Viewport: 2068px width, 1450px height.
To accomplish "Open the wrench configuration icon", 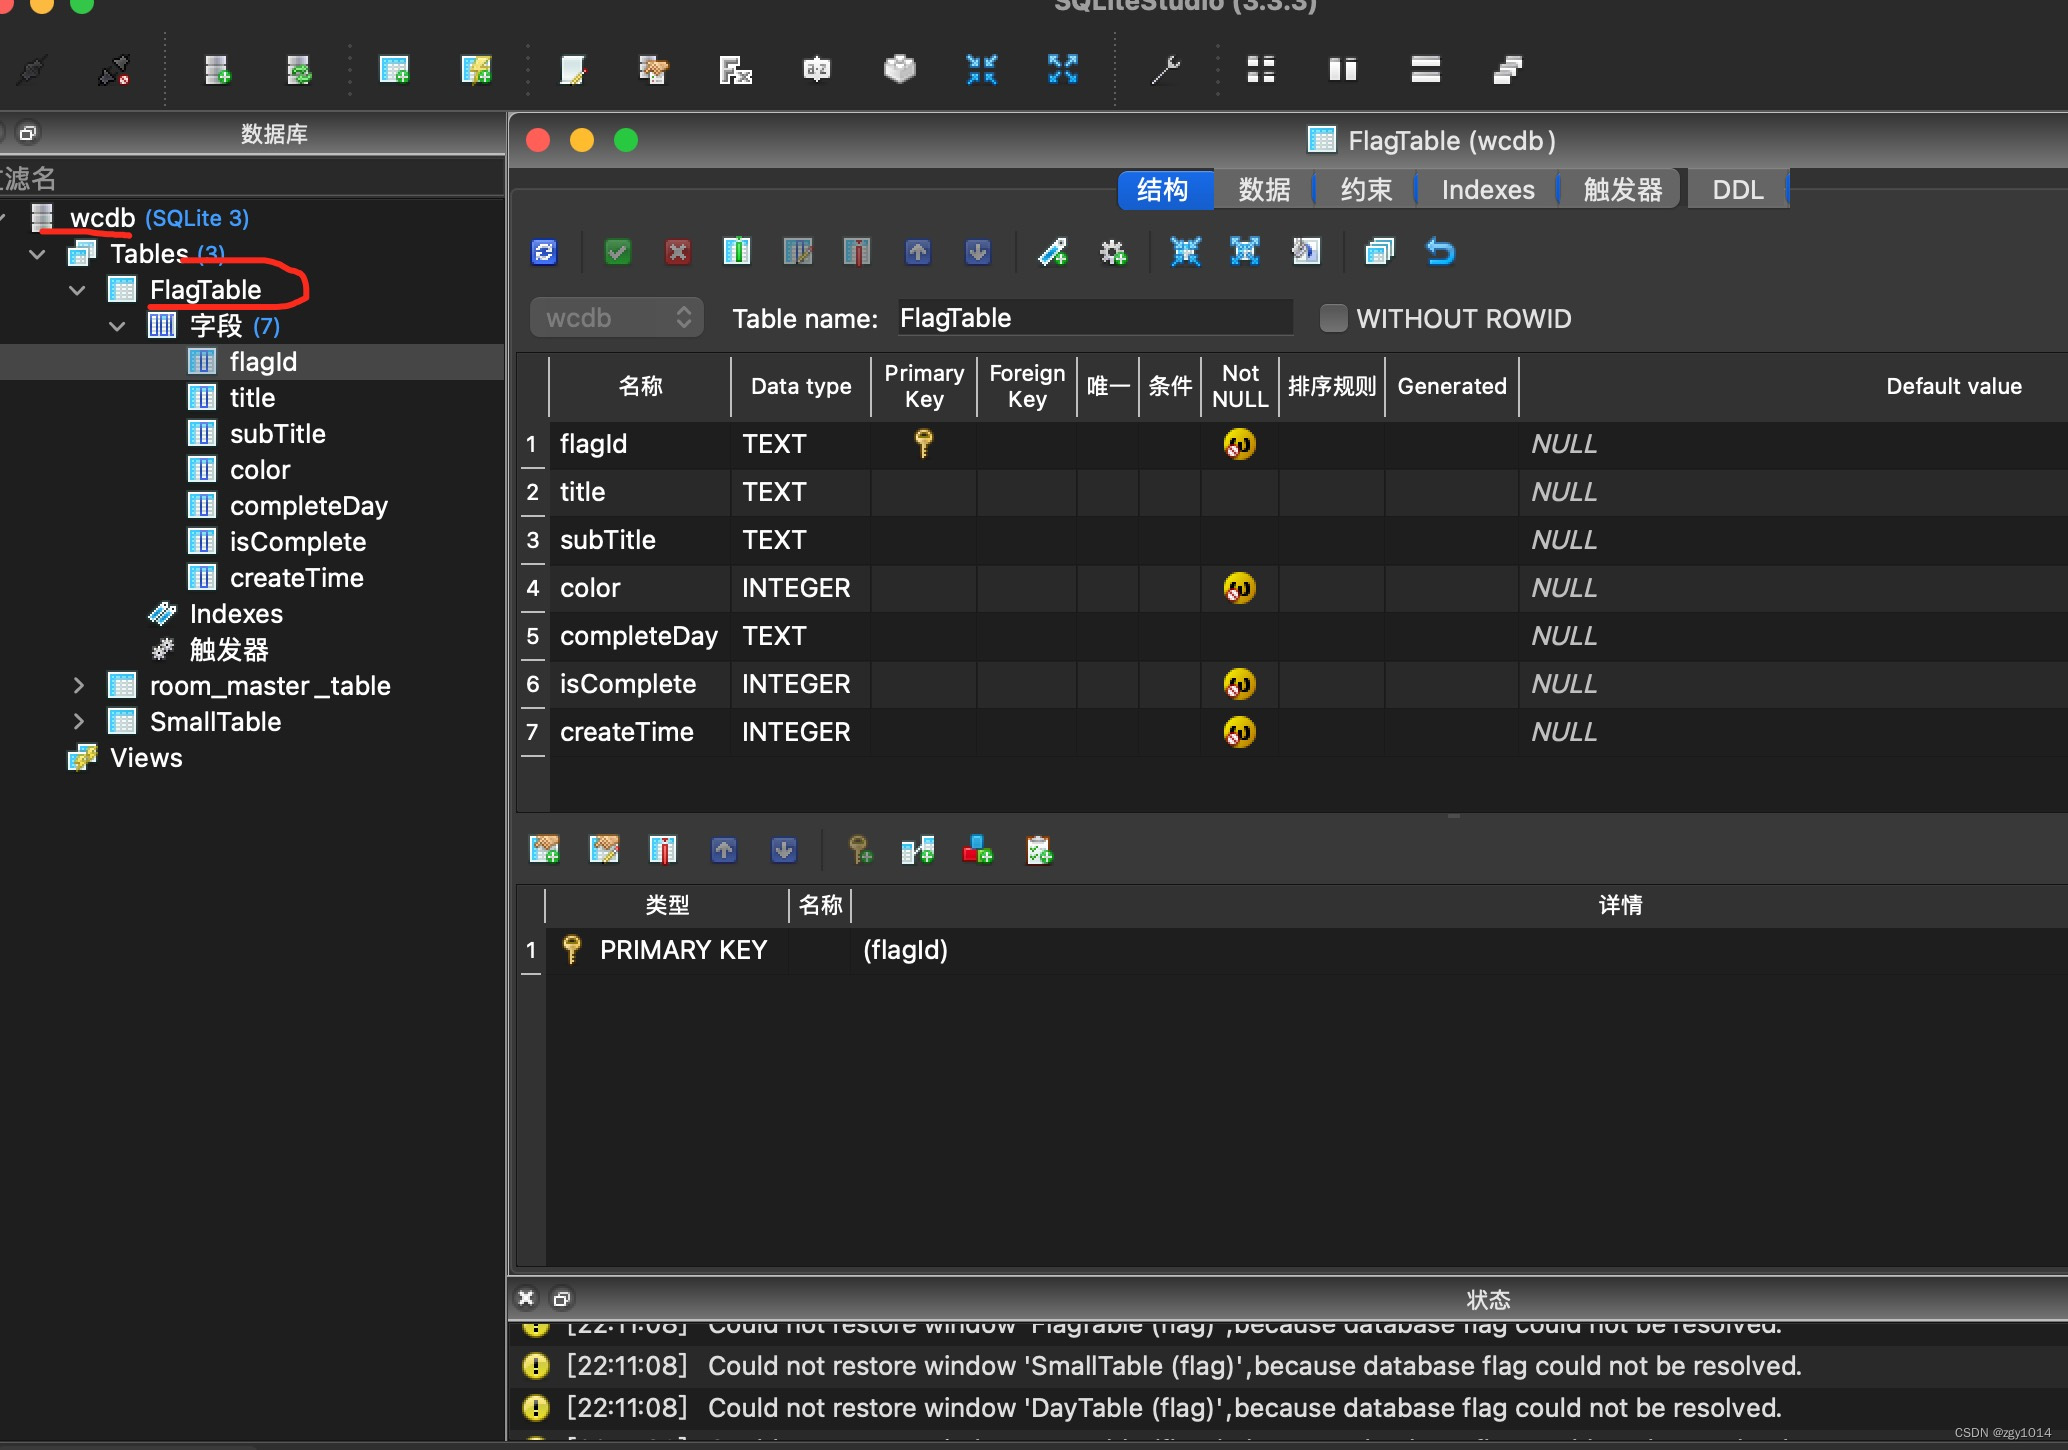I will click(x=1166, y=70).
